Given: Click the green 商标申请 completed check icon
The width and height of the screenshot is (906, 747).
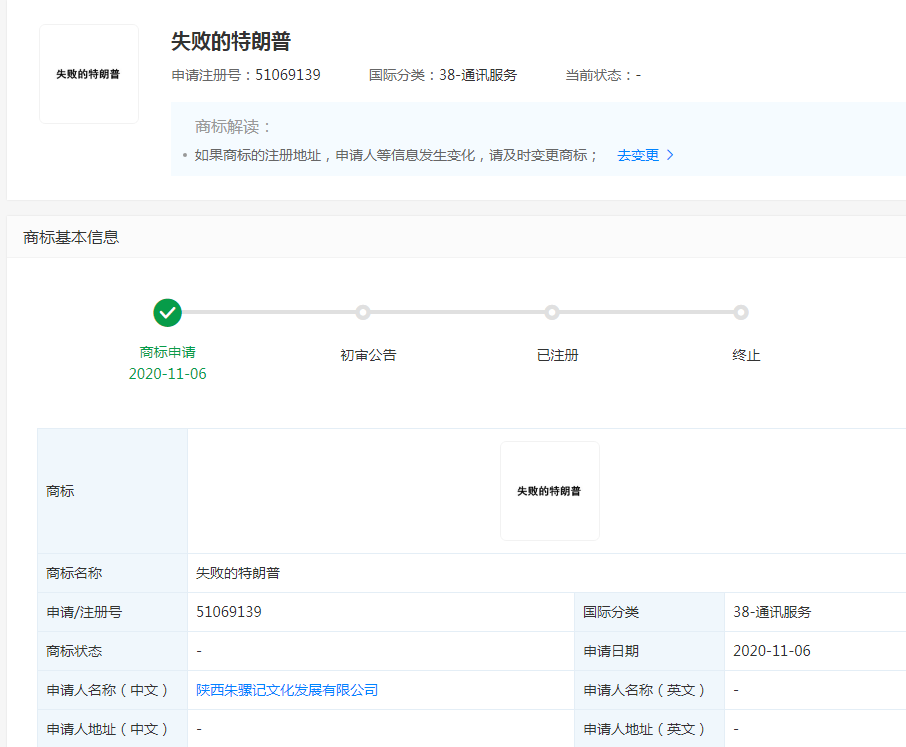Looking at the screenshot, I should point(167,312).
